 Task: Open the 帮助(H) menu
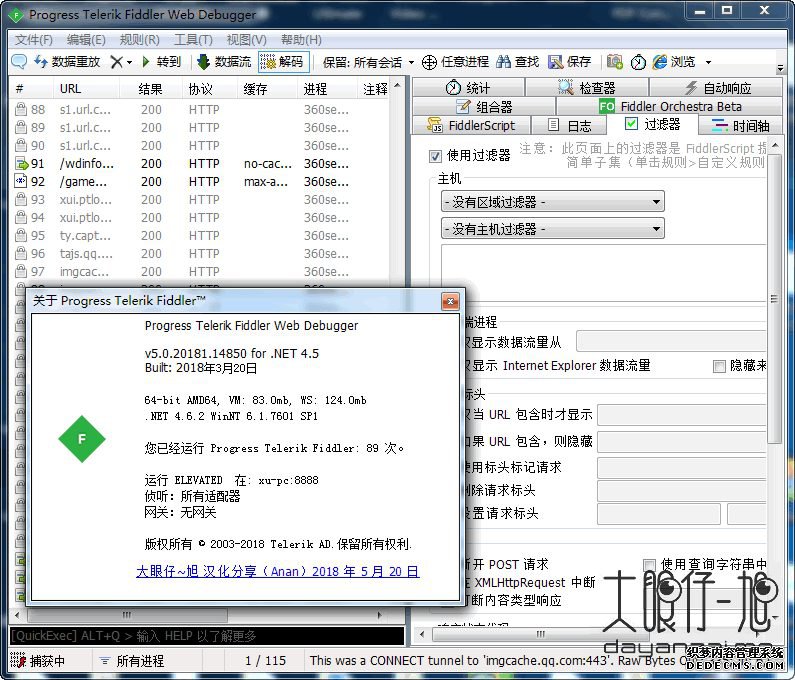[x=301, y=40]
